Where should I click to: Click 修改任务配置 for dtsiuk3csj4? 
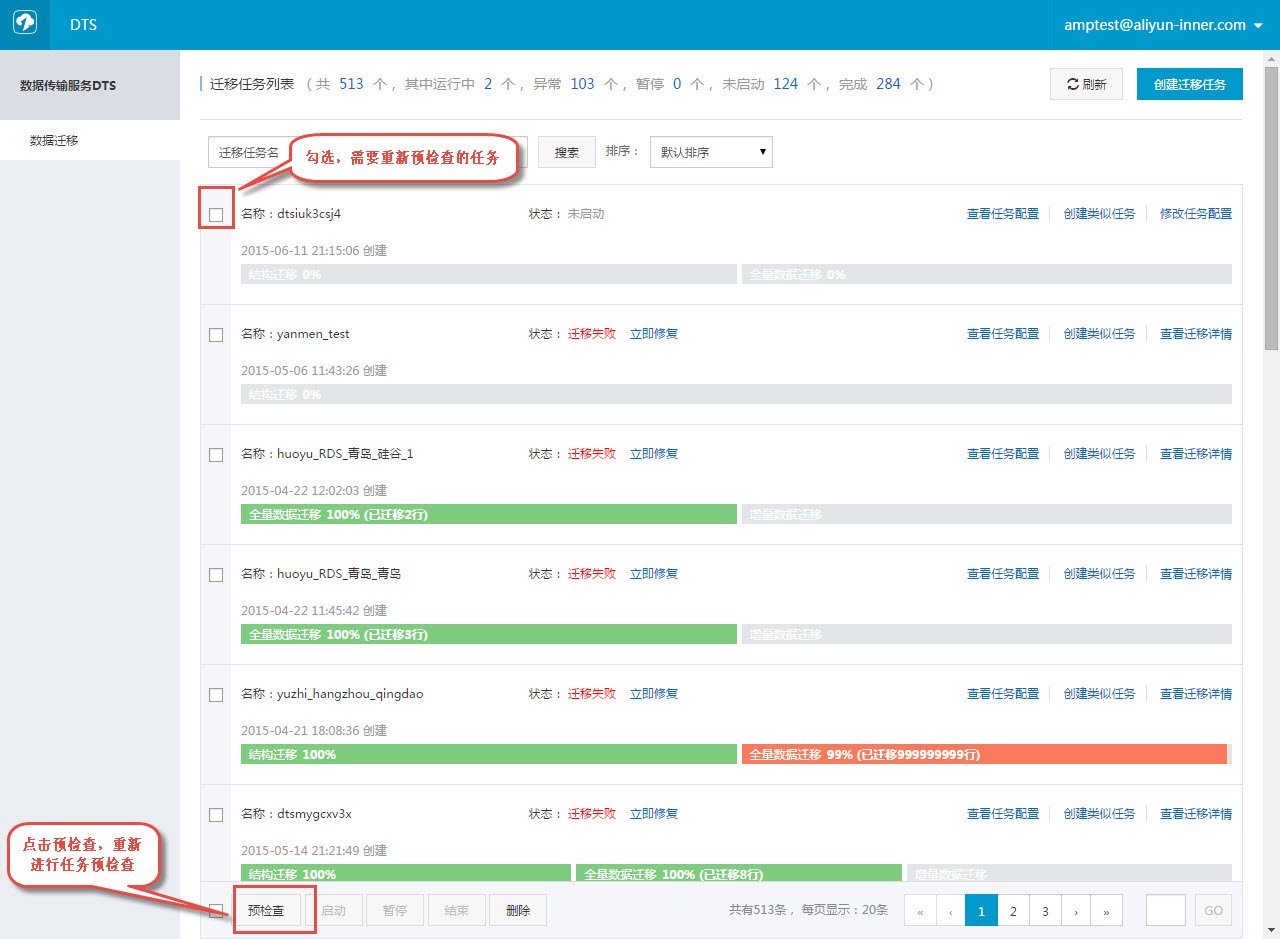point(1196,214)
